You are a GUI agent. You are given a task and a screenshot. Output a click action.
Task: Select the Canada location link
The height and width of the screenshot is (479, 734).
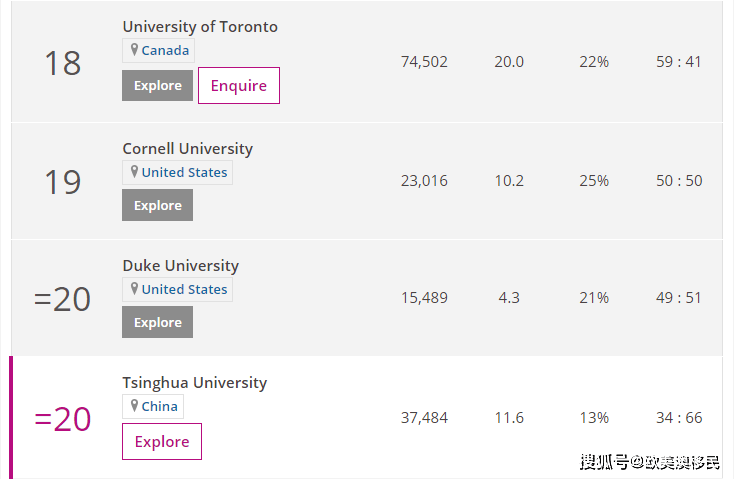(165, 50)
